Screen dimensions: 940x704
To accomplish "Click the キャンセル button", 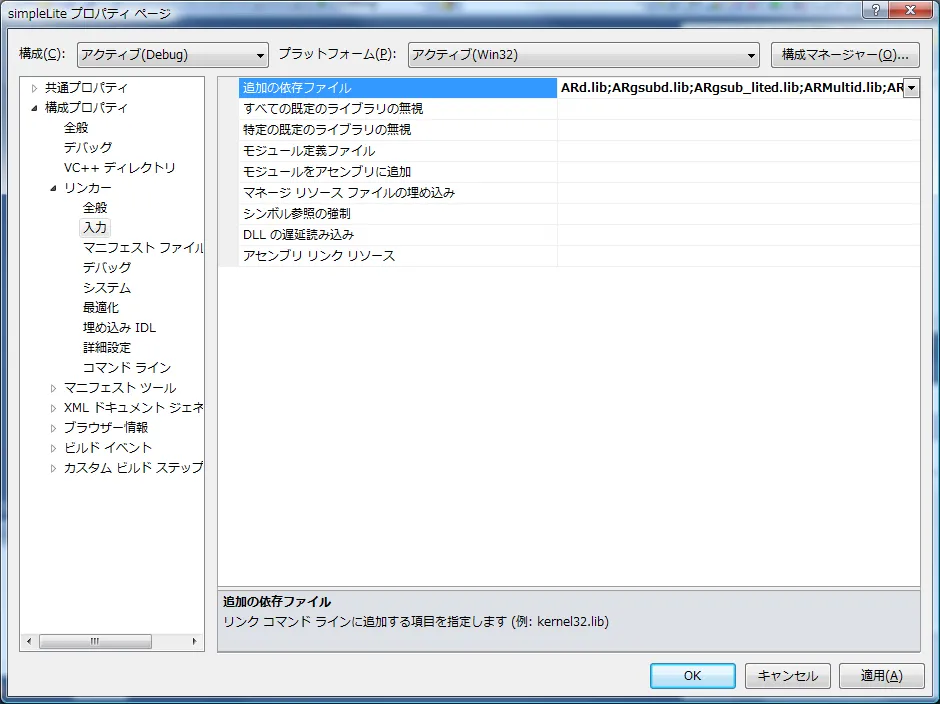I will tap(787, 676).
